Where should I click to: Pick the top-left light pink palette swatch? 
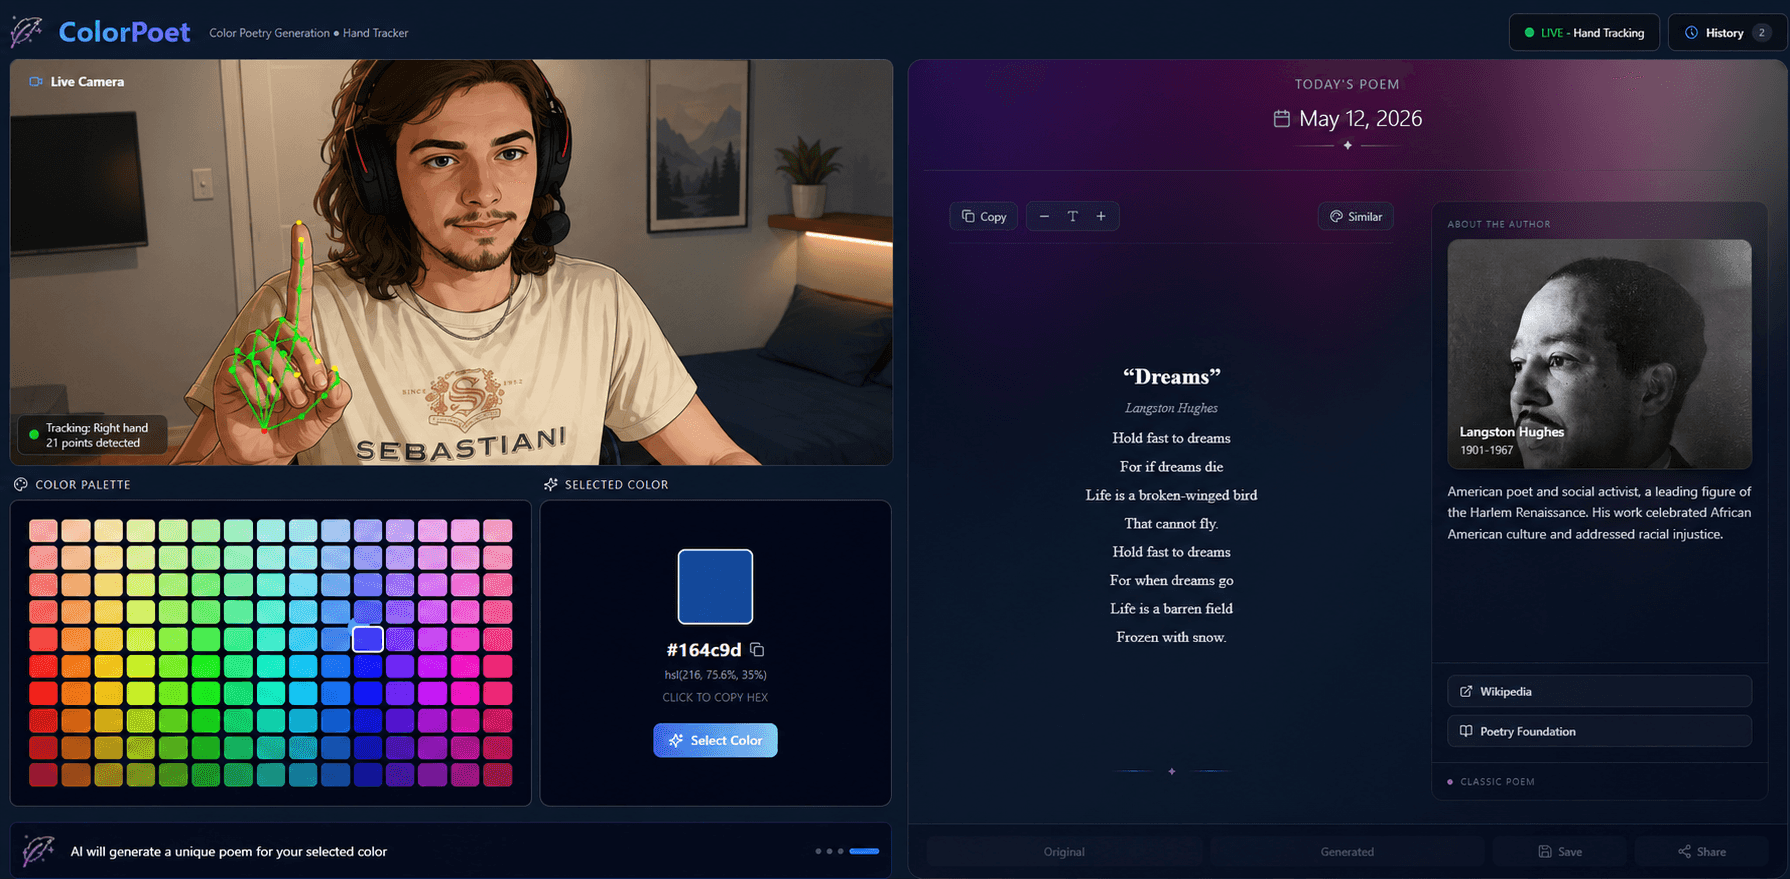click(43, 530)
